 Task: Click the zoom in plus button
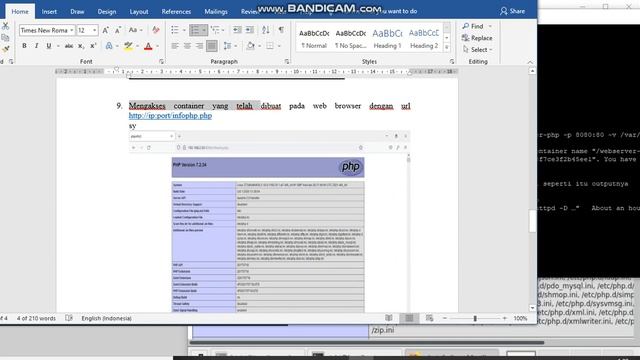504,318
